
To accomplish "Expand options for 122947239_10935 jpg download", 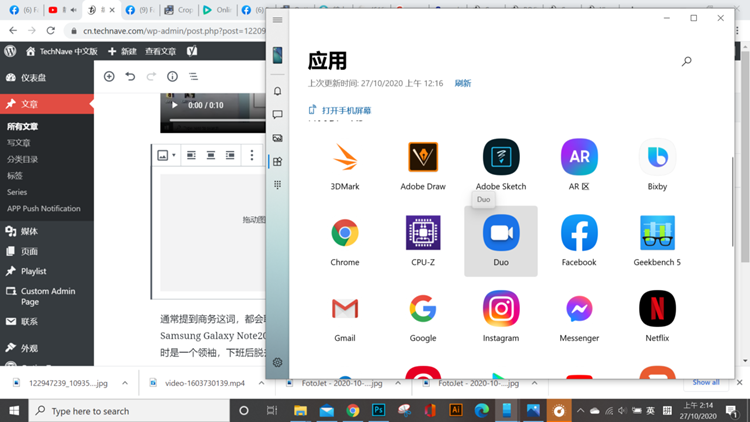I will (x=125, y=383).
